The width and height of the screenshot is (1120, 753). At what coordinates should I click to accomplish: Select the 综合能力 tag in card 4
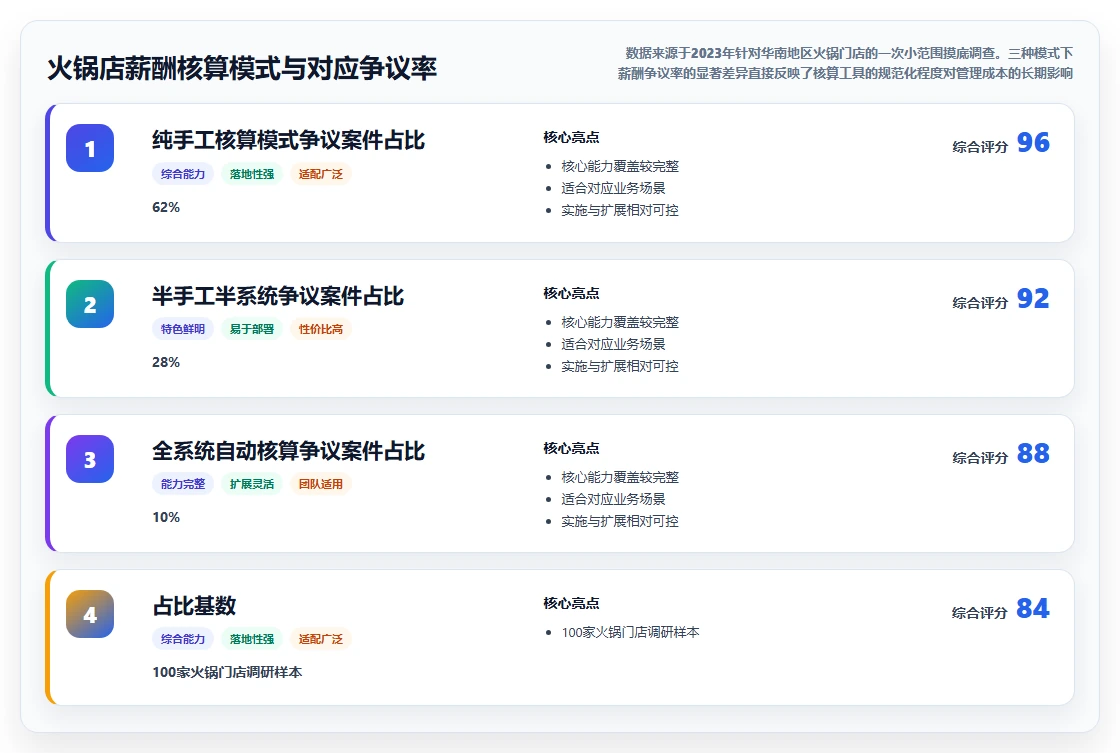click(x=183, y=639)
